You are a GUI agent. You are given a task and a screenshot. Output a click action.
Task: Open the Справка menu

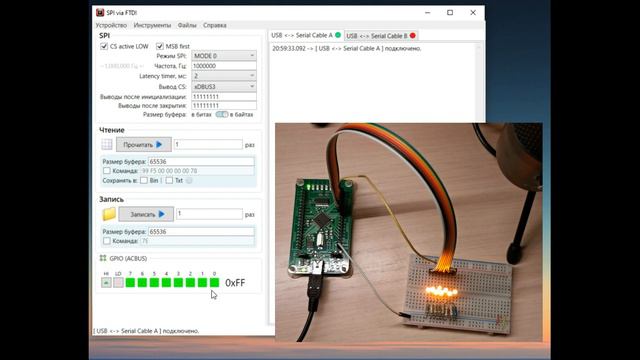coord(215,25)
